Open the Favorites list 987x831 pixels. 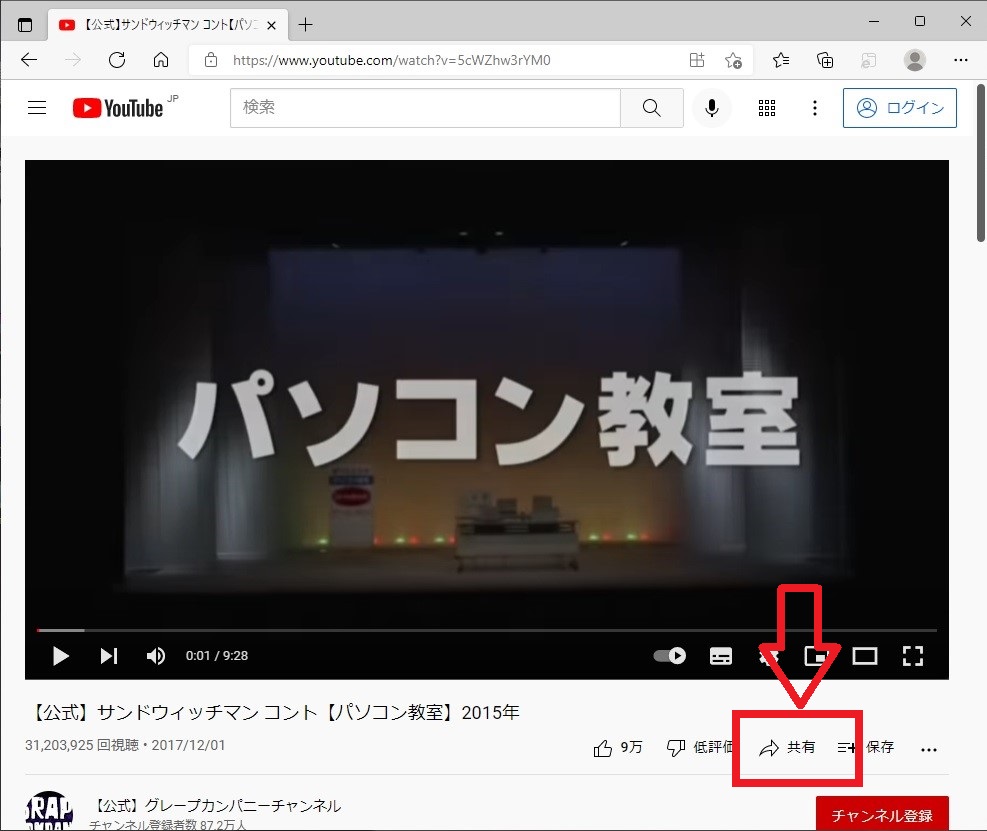(x=781, y=60)
